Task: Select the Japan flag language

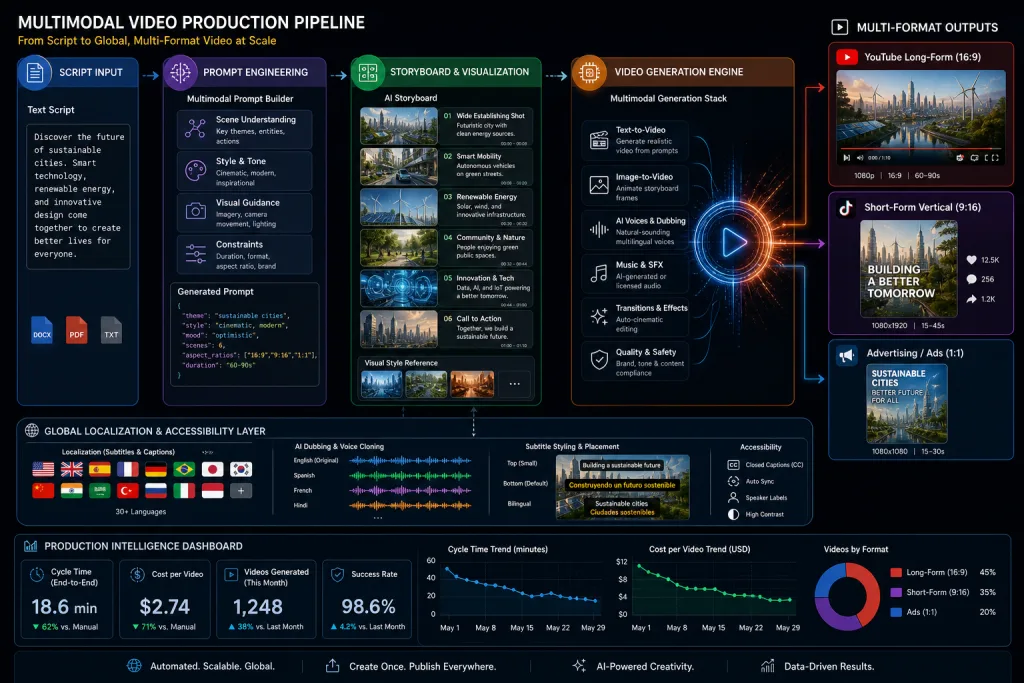Action: (212, 469)
